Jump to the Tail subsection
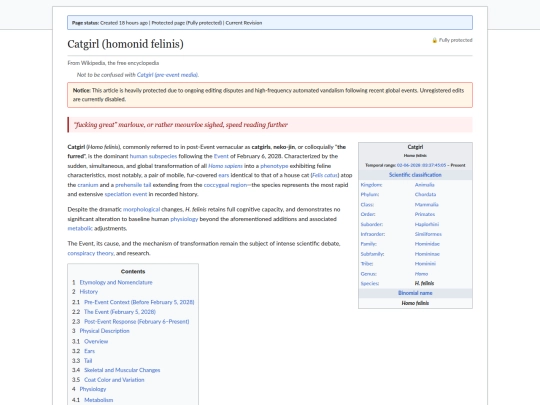 (x=88, y=361)
